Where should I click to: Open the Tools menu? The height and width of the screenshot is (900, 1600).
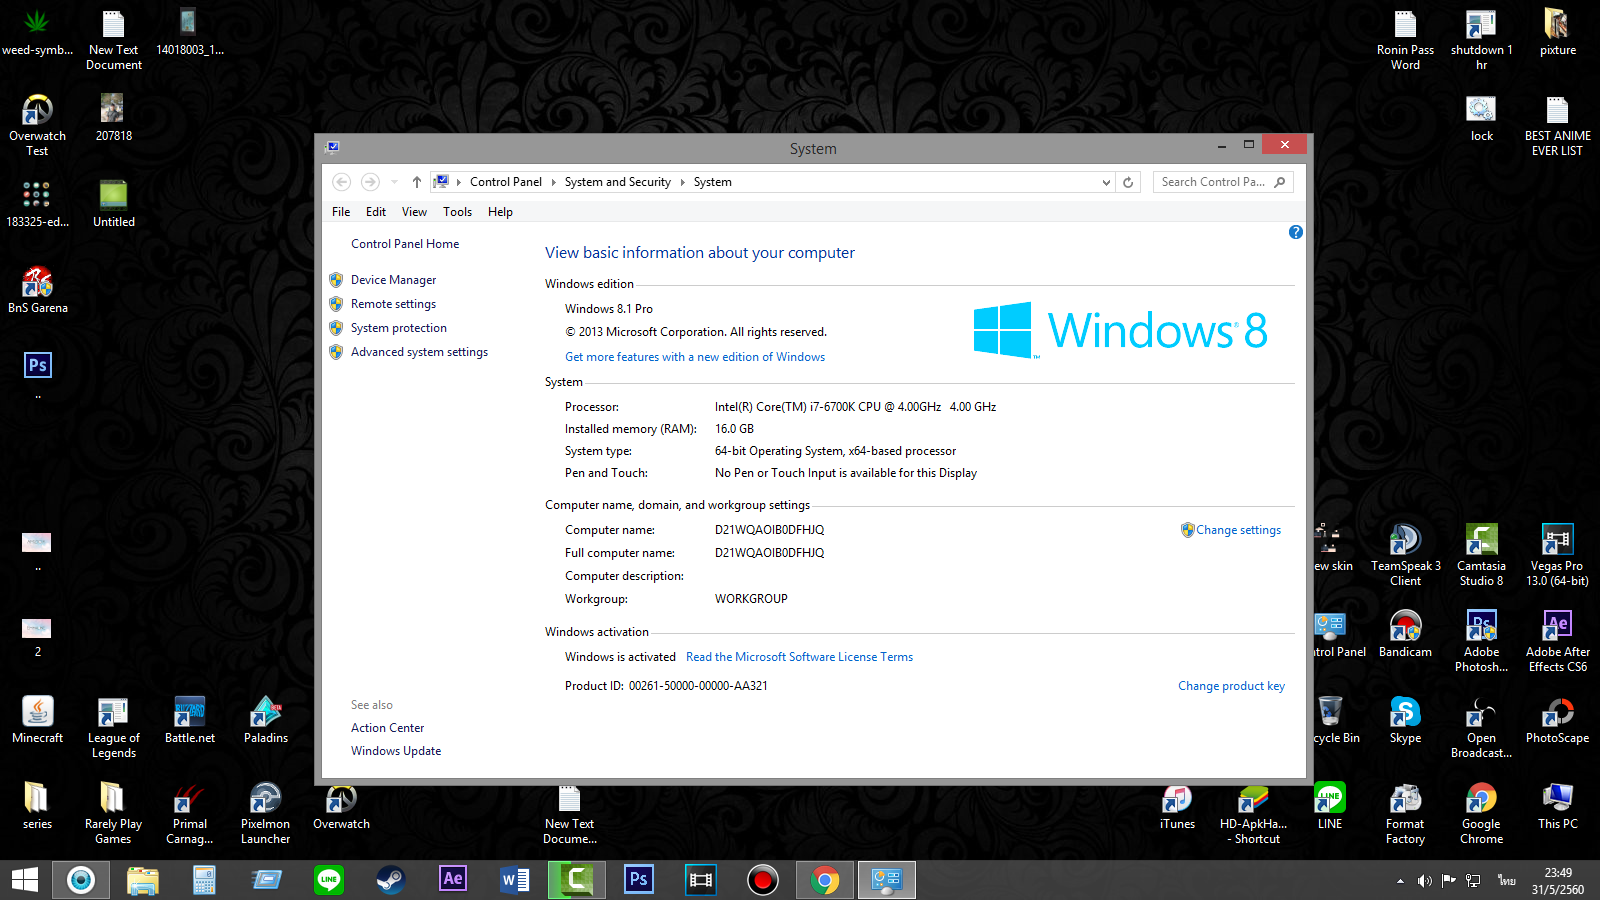[457, 212]
